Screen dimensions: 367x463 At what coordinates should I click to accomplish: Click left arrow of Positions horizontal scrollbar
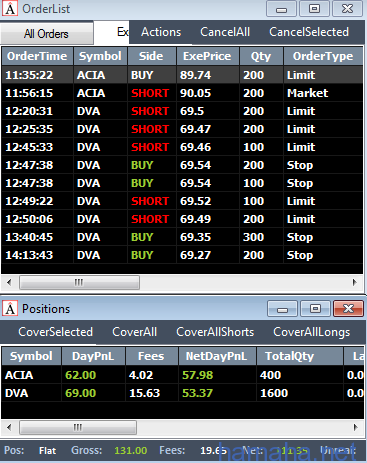[9, 427]
